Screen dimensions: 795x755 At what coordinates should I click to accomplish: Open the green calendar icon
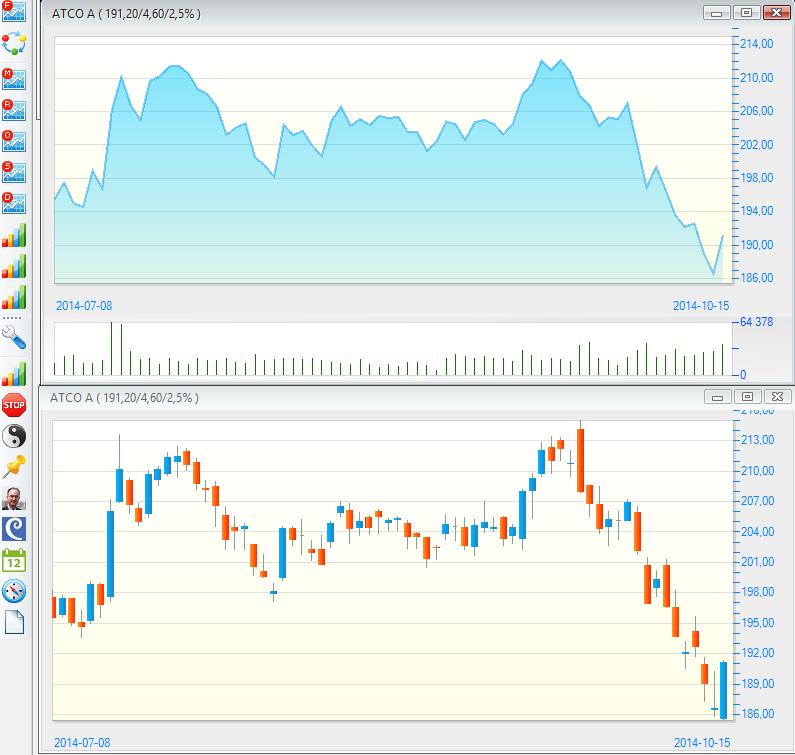[14, 560]
